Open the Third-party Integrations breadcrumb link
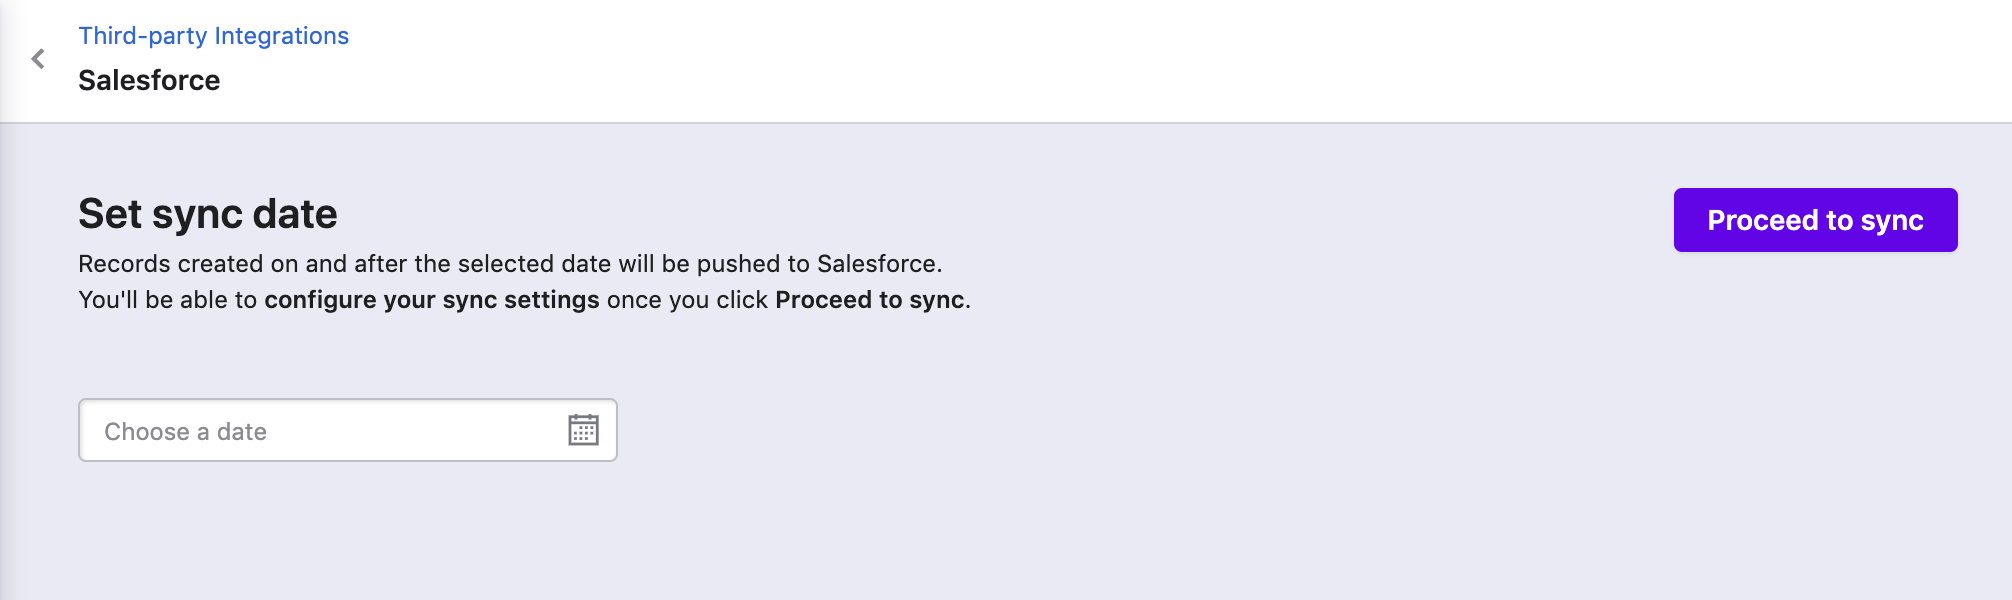 pos(213,36)
